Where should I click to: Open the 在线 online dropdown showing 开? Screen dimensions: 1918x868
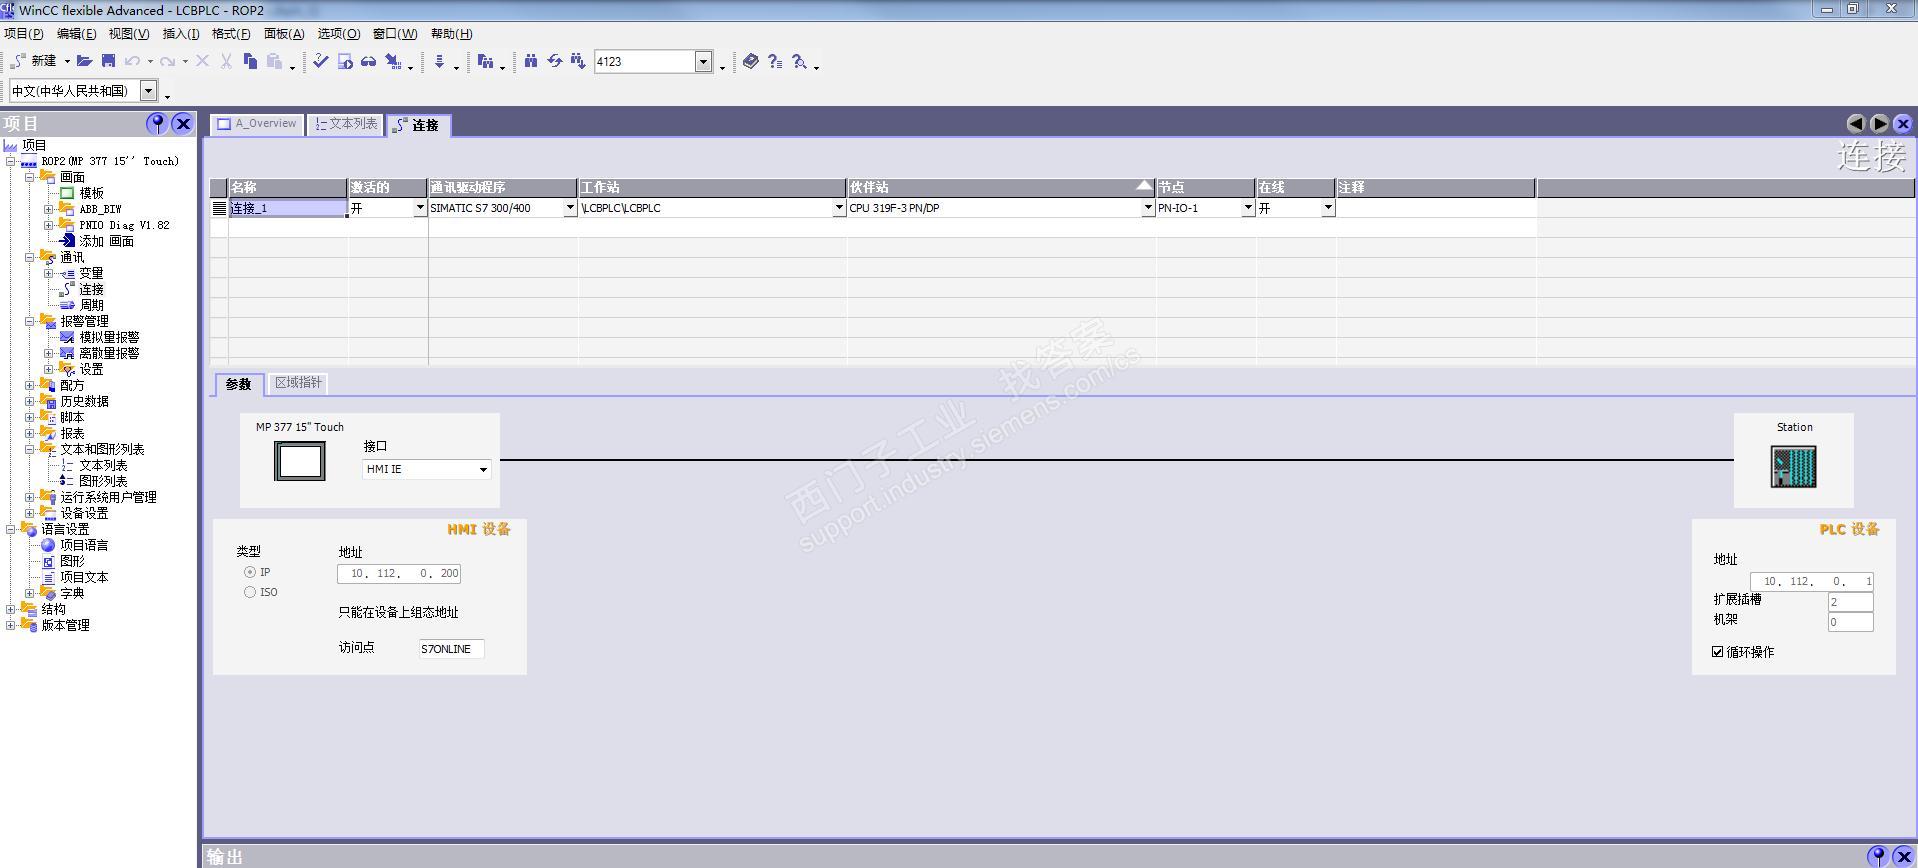tap(1328, 208)
